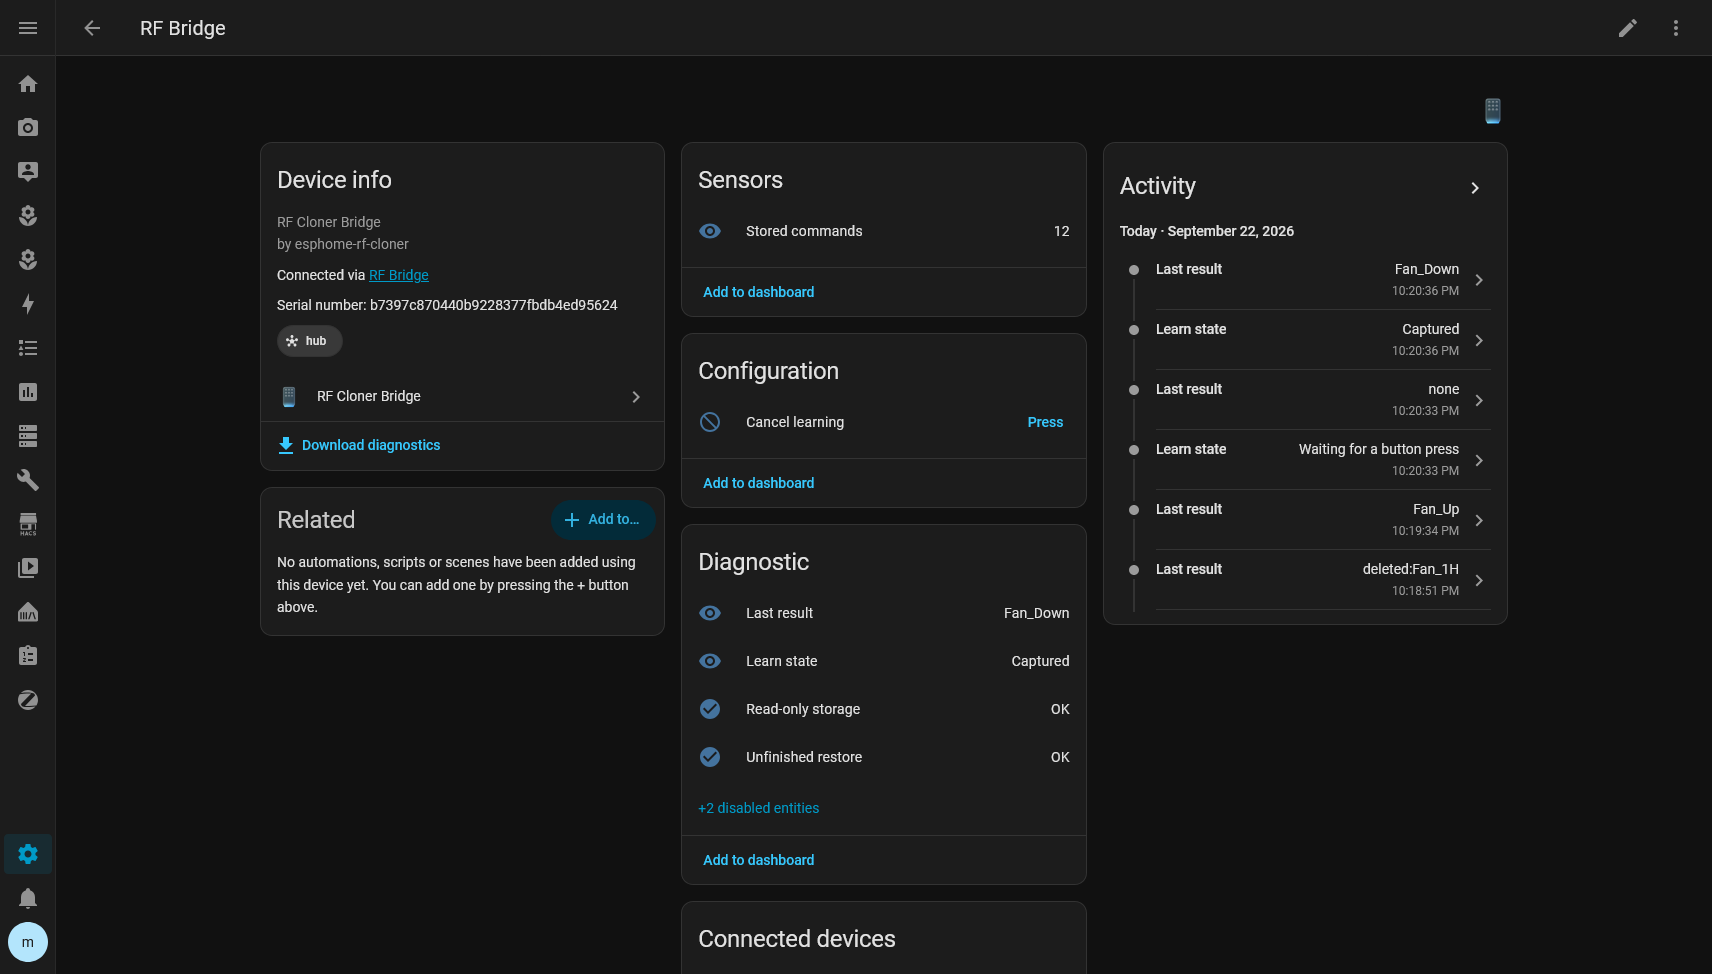1712x974 pixels.
Task: Open the home Overview sidebar icon
Action: pos(28,84)
